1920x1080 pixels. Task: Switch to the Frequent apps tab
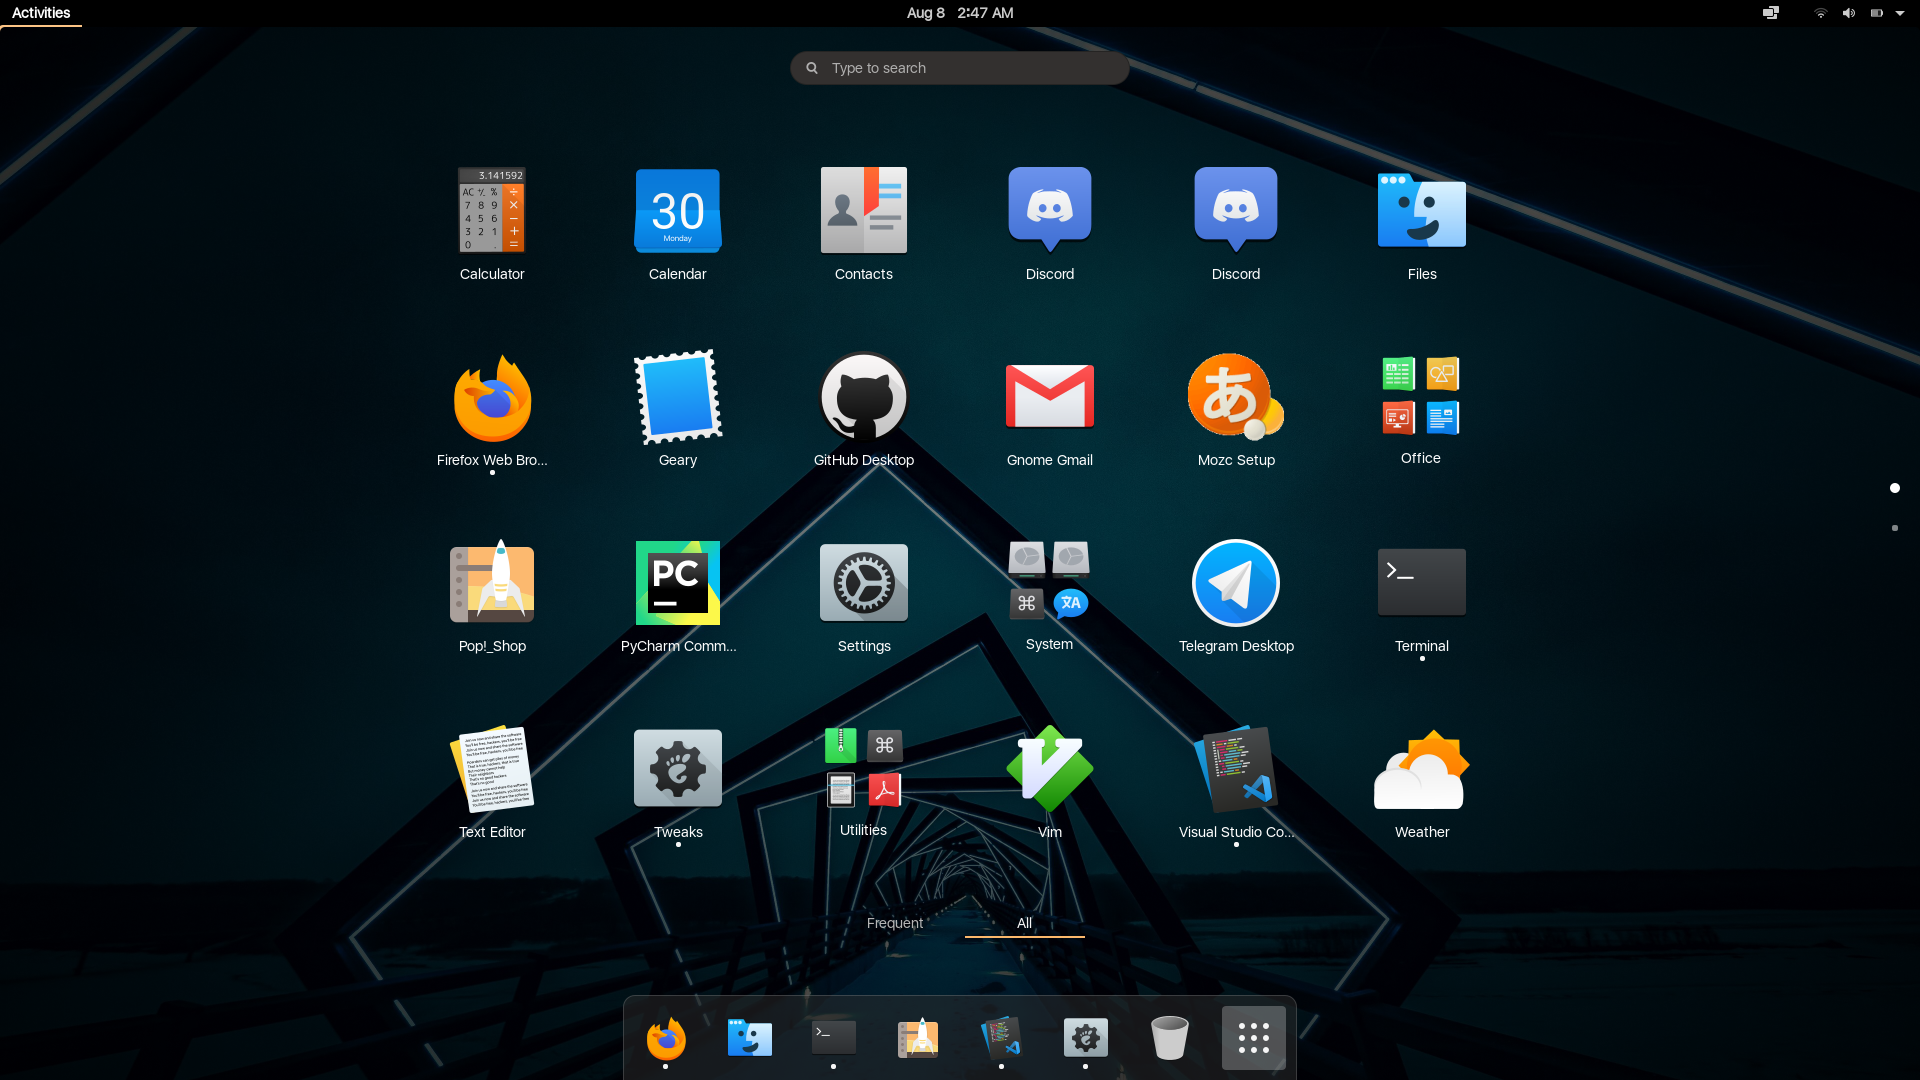pyautogui.click(x=894, y=923)
